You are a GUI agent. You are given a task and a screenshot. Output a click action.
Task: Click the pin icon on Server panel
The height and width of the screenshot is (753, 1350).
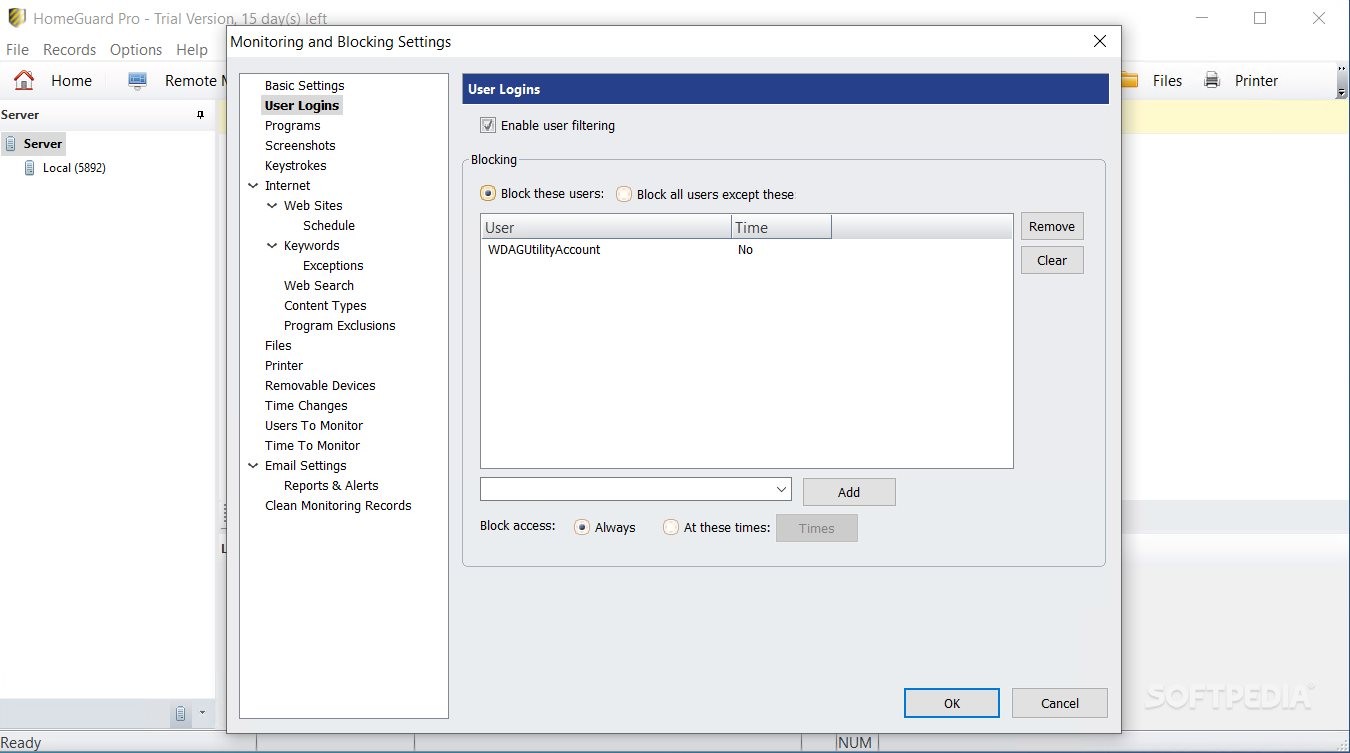coord(200,115)
